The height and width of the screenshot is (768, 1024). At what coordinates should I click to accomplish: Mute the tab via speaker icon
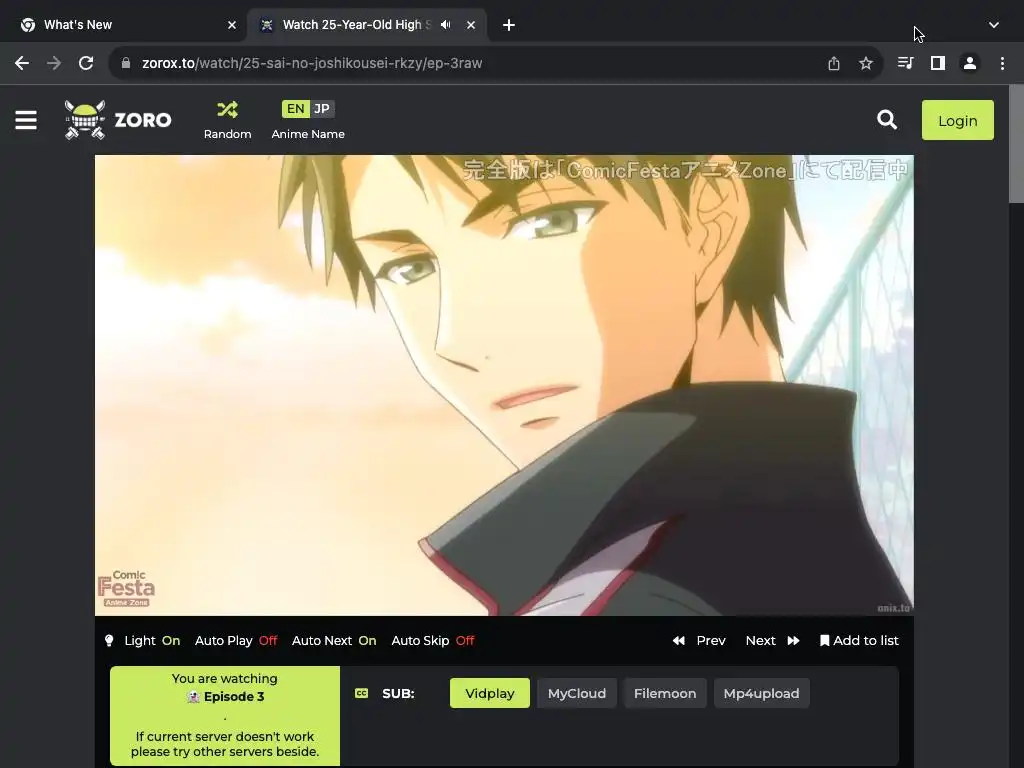[445, 25]
